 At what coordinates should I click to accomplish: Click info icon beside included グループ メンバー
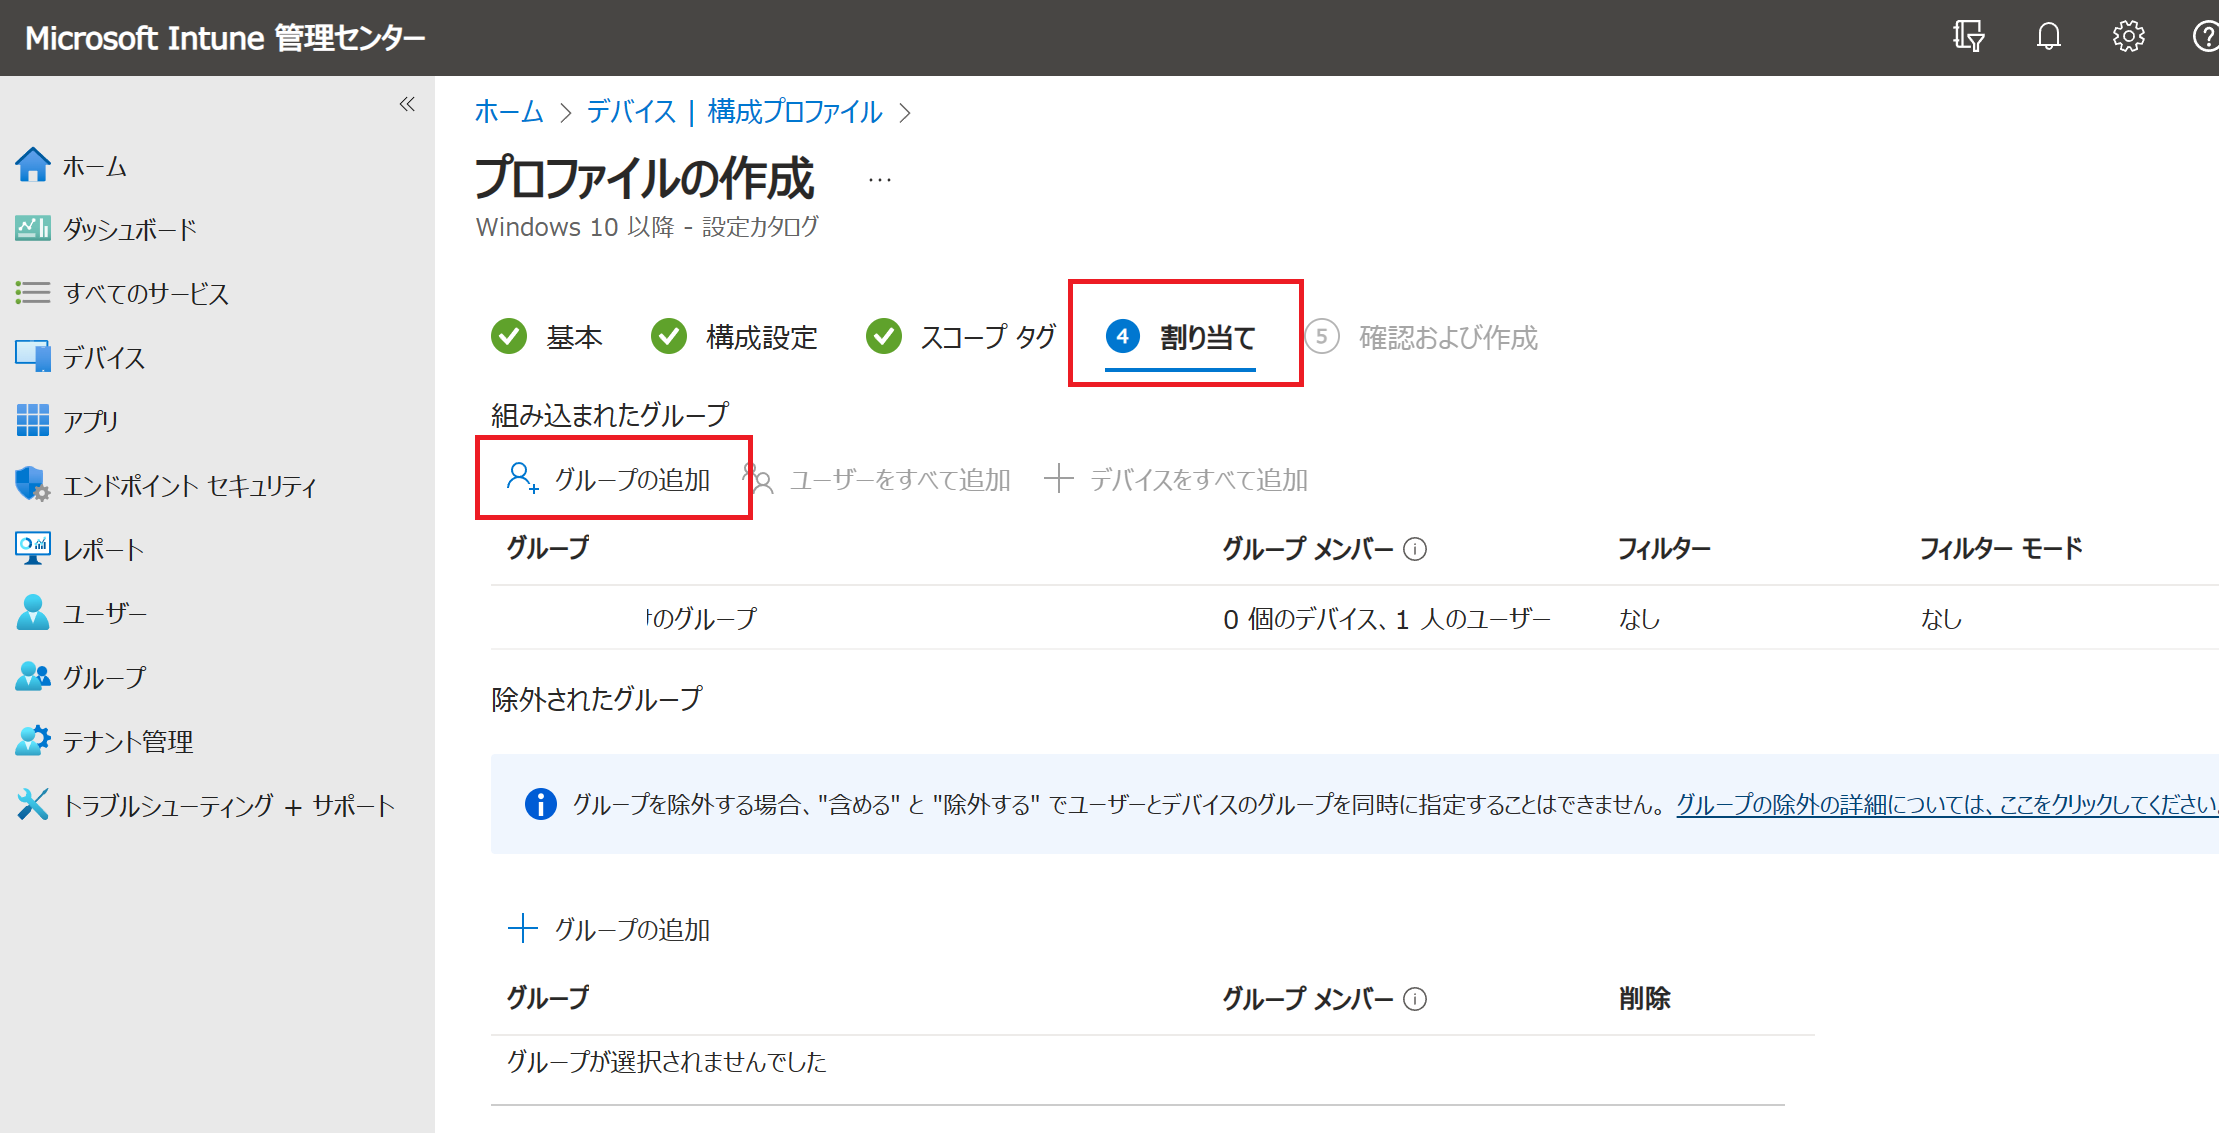click(1415, 549)
